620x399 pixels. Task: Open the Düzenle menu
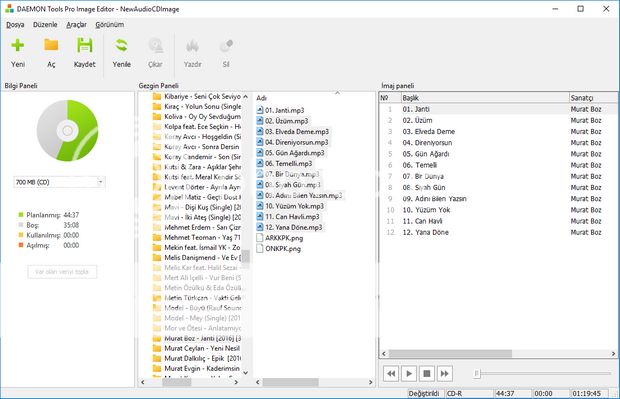pos(45,25)
